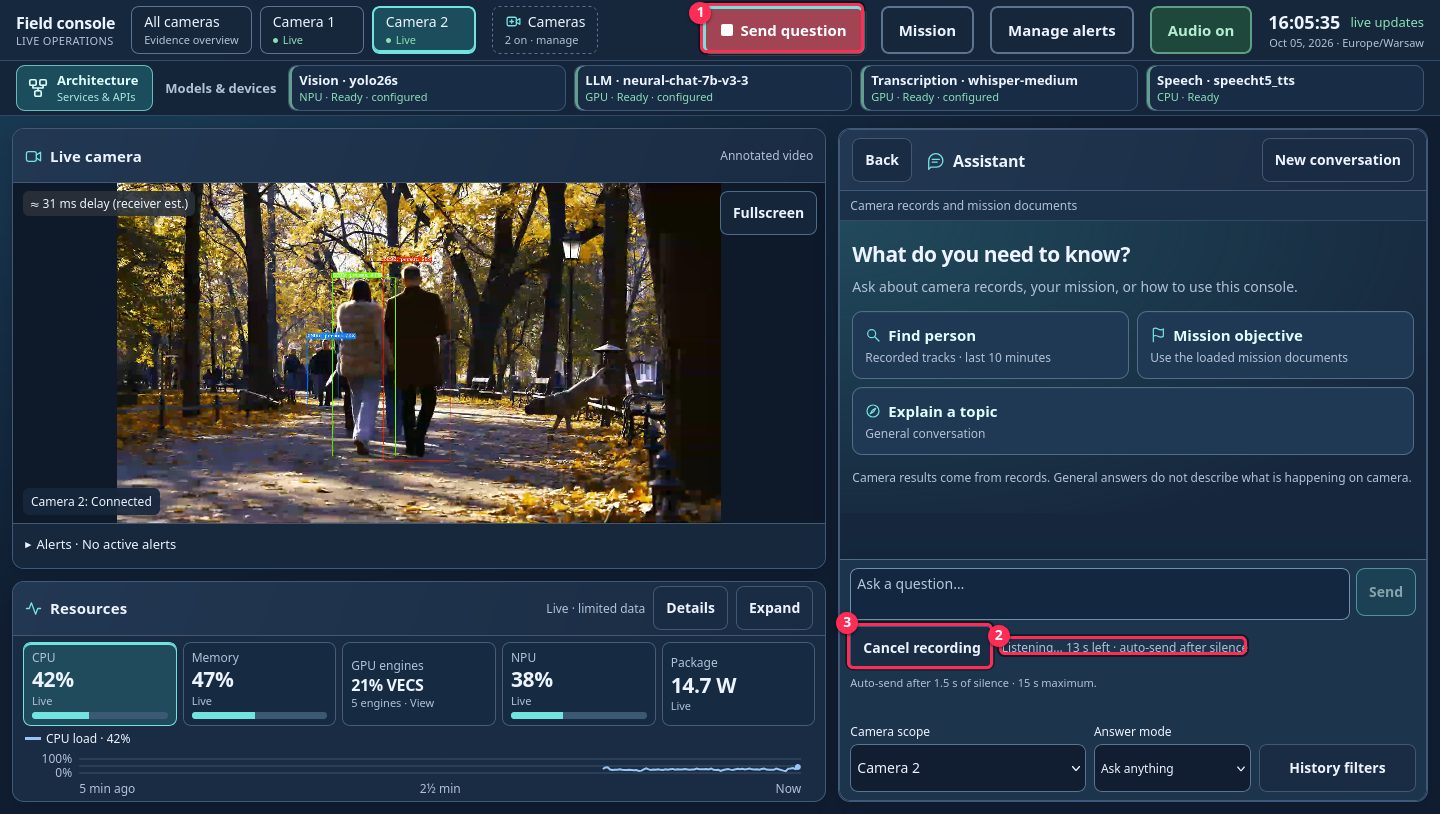Click the camera icon in Cameras manage button

[514, 22]
